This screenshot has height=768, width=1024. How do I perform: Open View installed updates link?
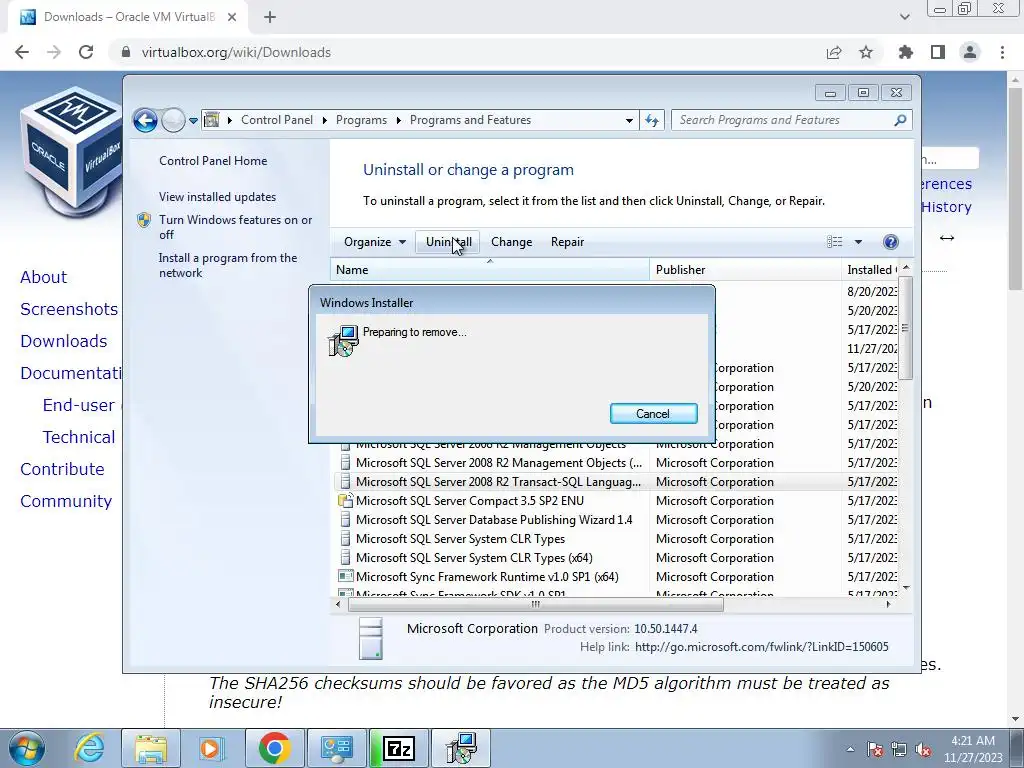point(217,197)
